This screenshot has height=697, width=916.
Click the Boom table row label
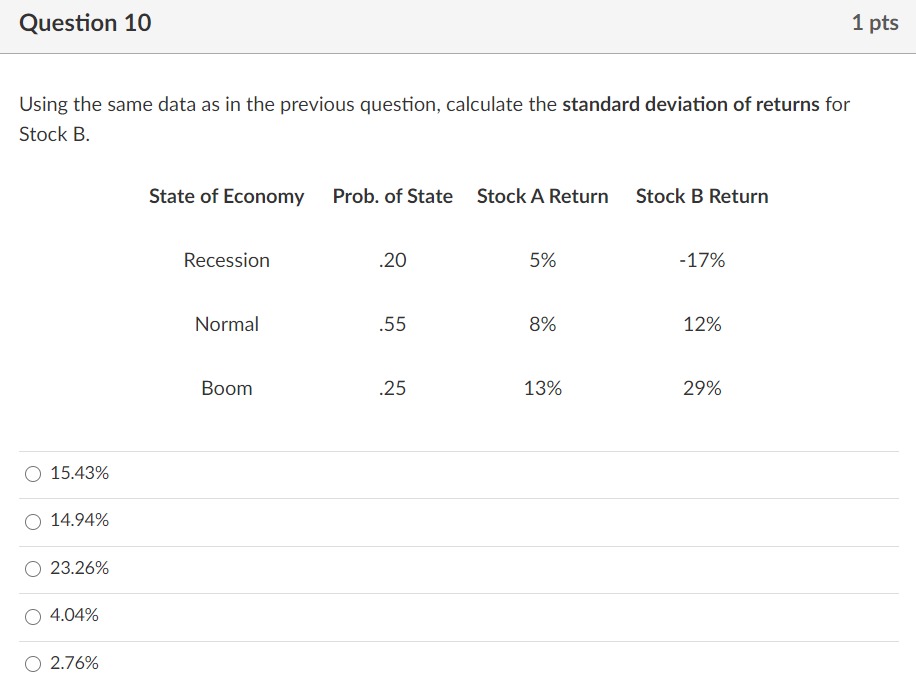[x=226, y=388]
